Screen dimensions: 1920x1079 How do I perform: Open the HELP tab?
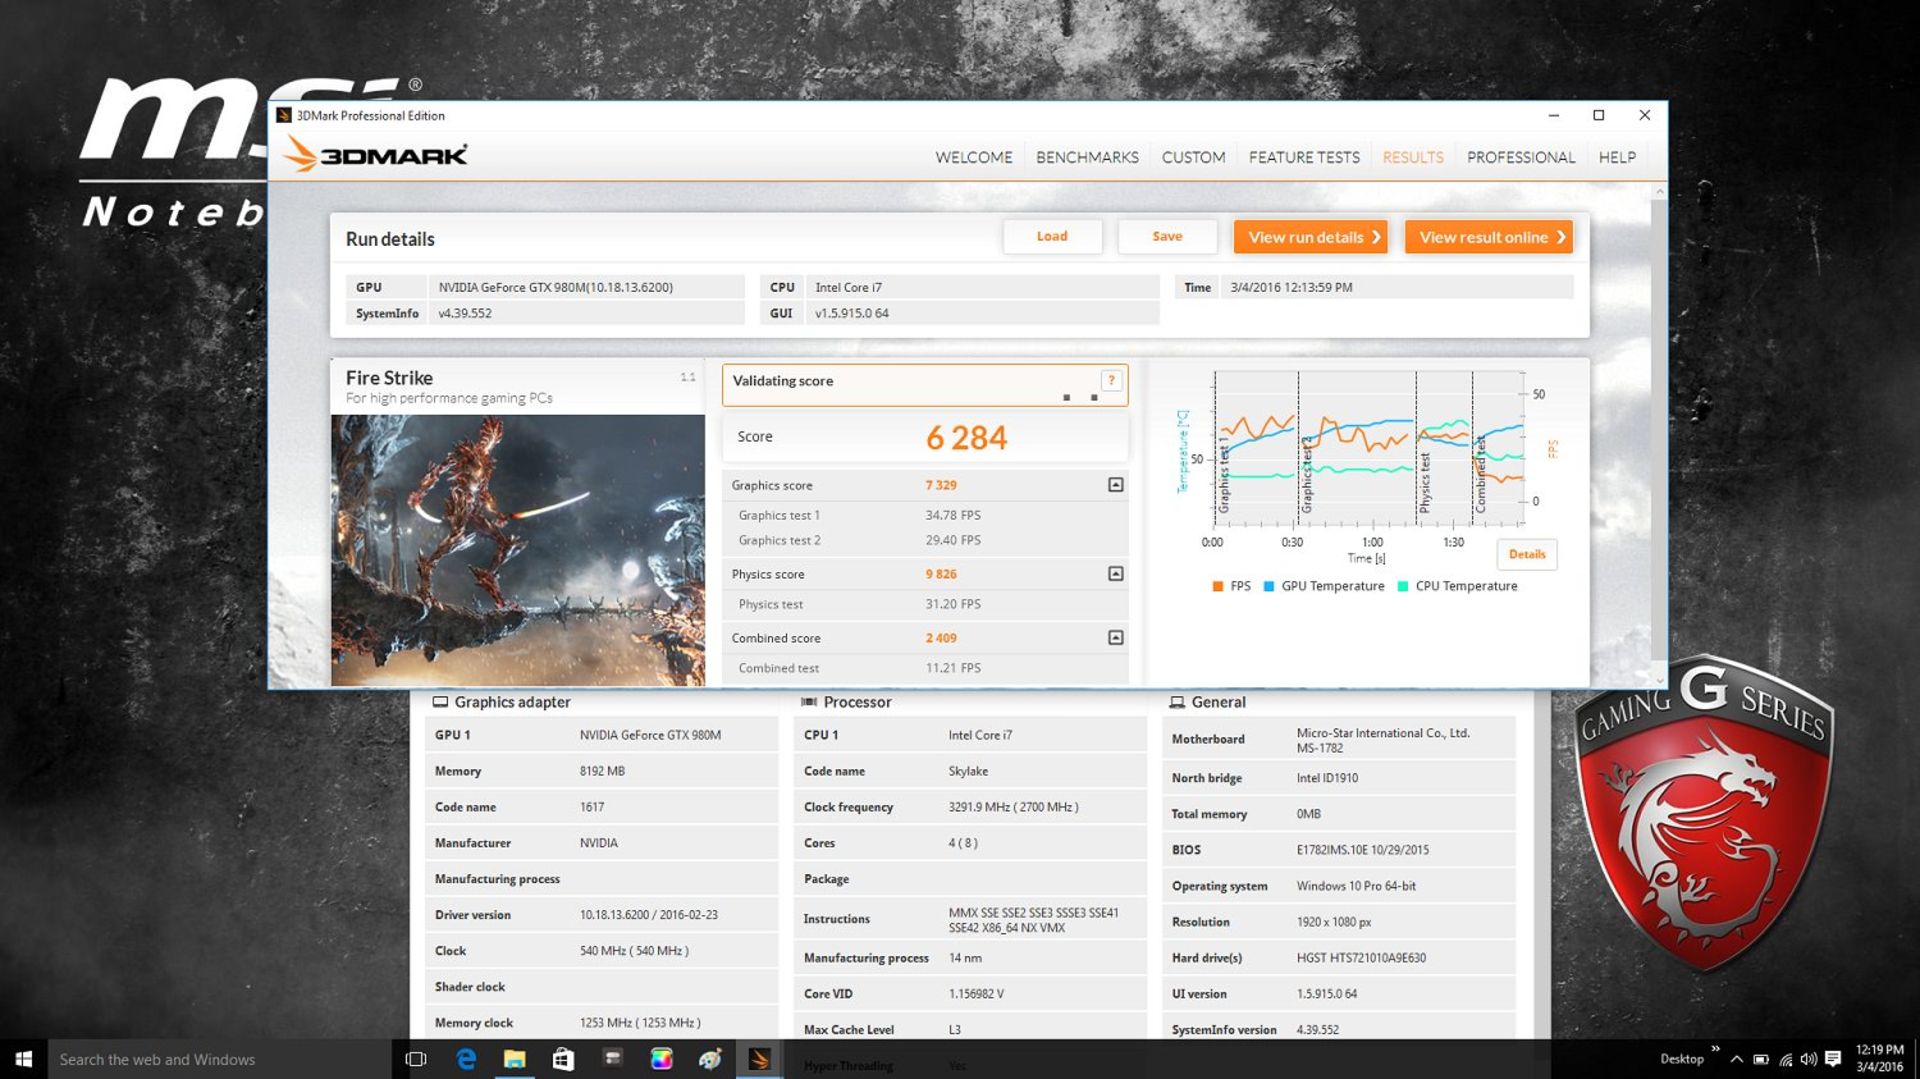[1617, 157]
